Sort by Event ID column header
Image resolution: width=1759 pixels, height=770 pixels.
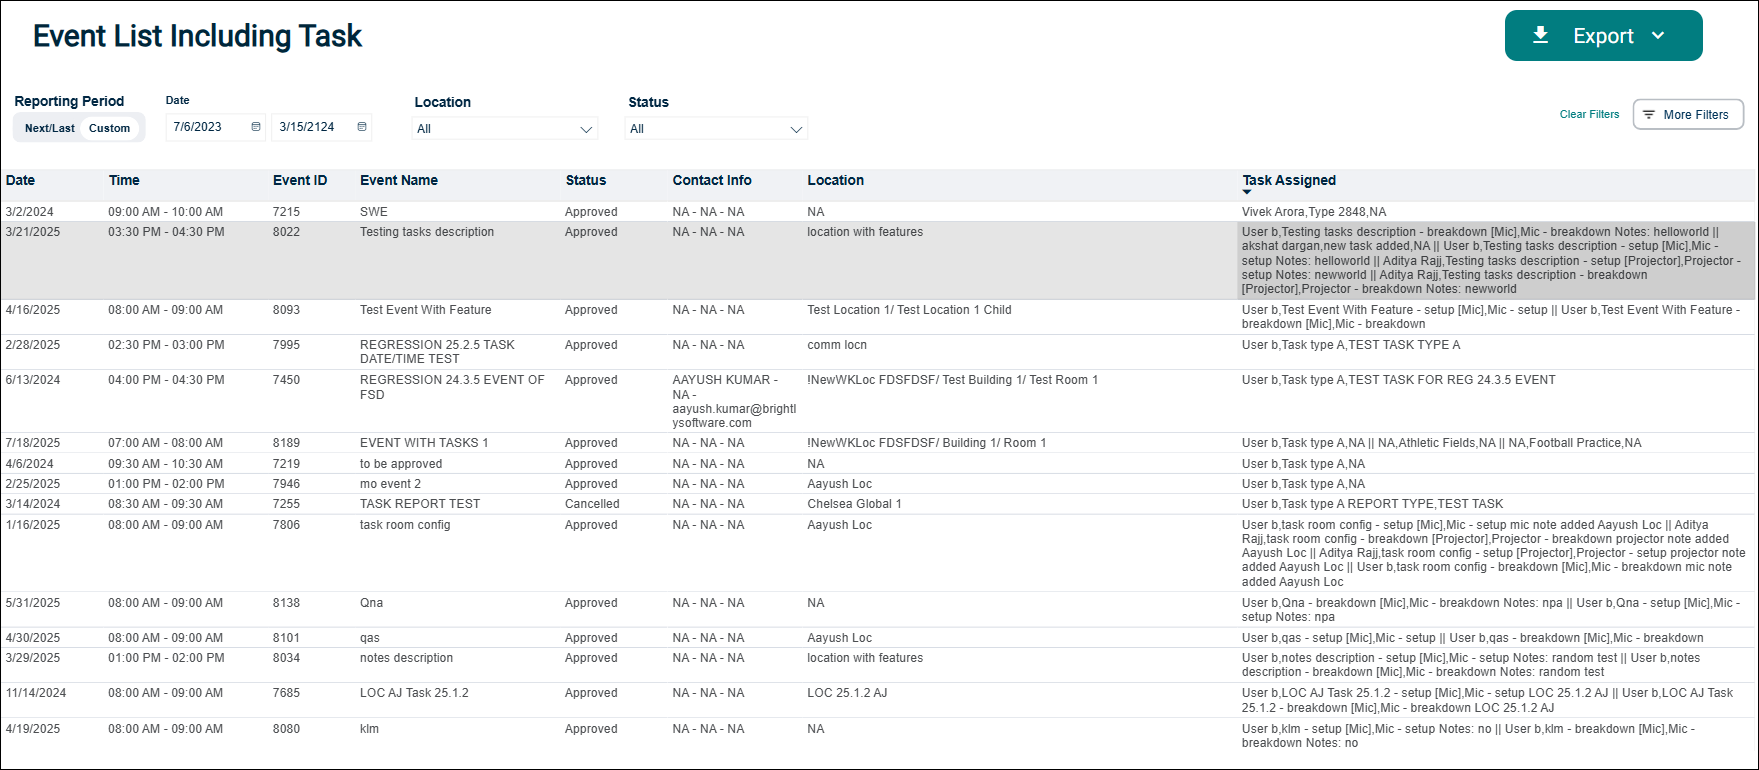click(x=300, y=180)
